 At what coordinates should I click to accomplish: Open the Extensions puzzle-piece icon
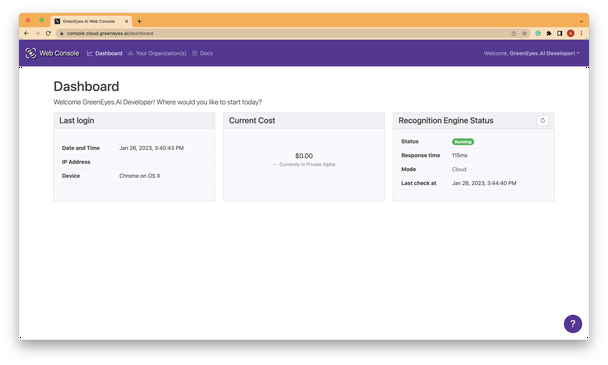549,33
